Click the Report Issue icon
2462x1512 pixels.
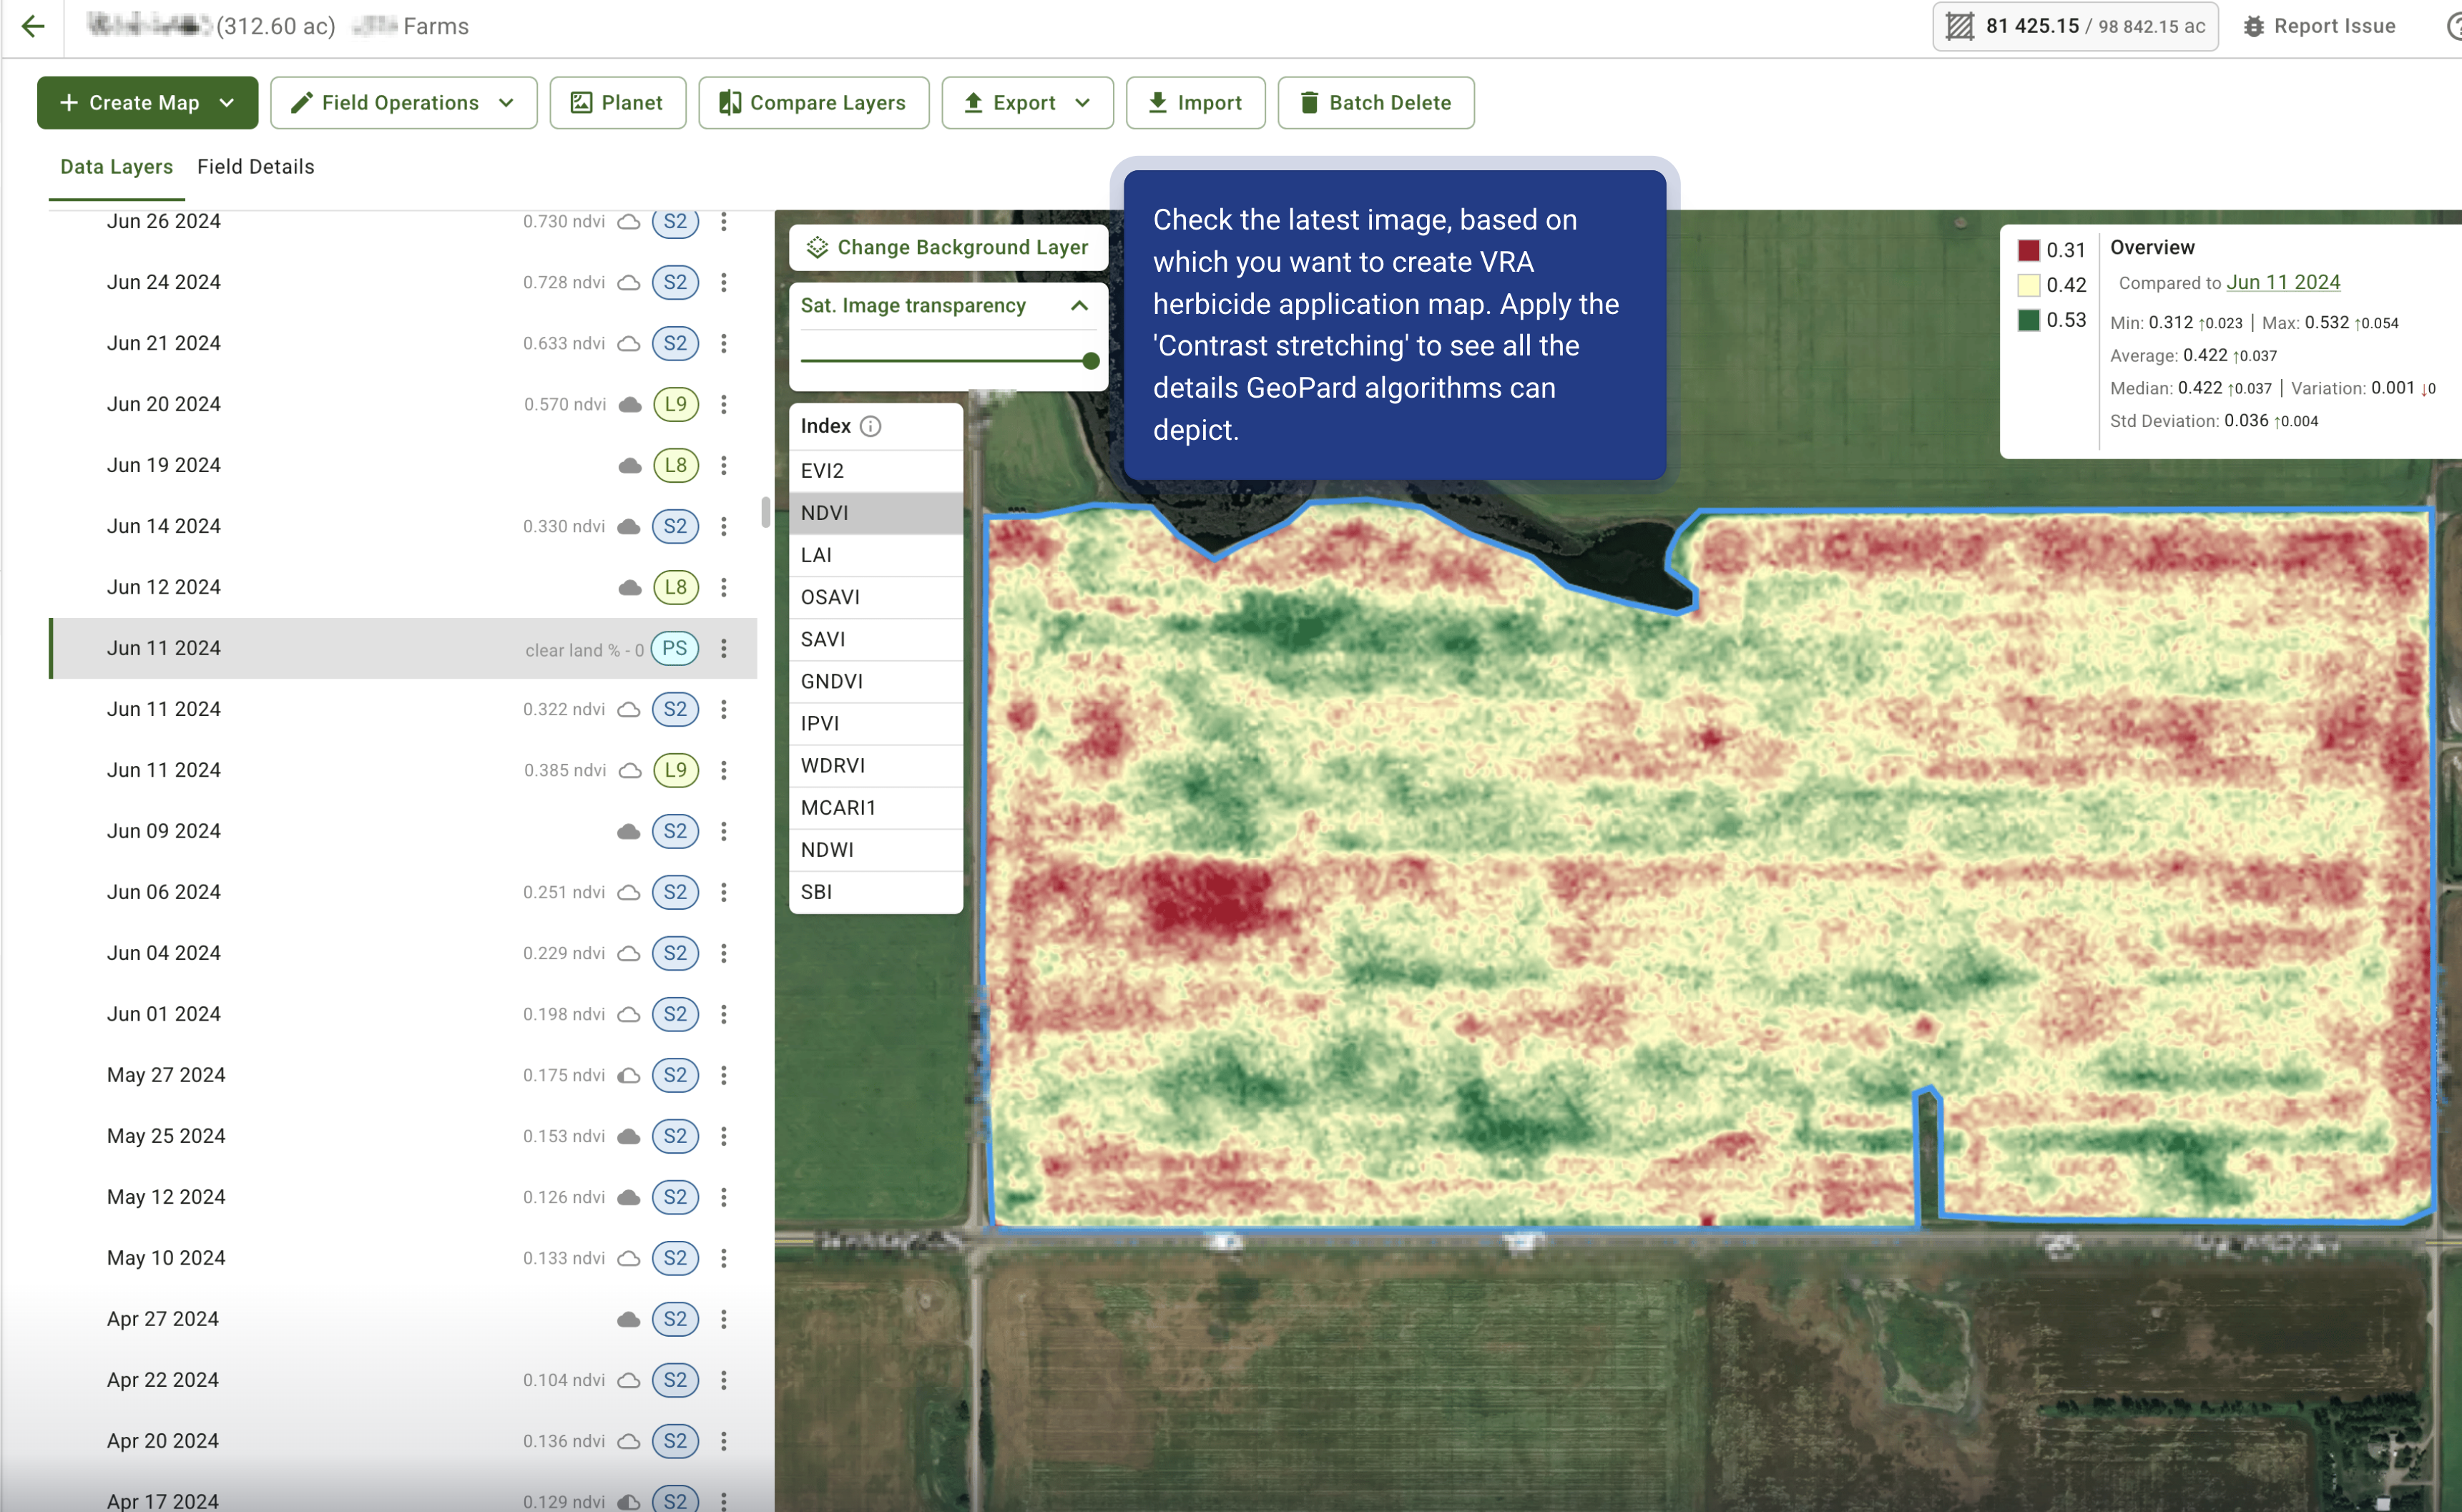pyautogui.click(x=2253, y=26)
